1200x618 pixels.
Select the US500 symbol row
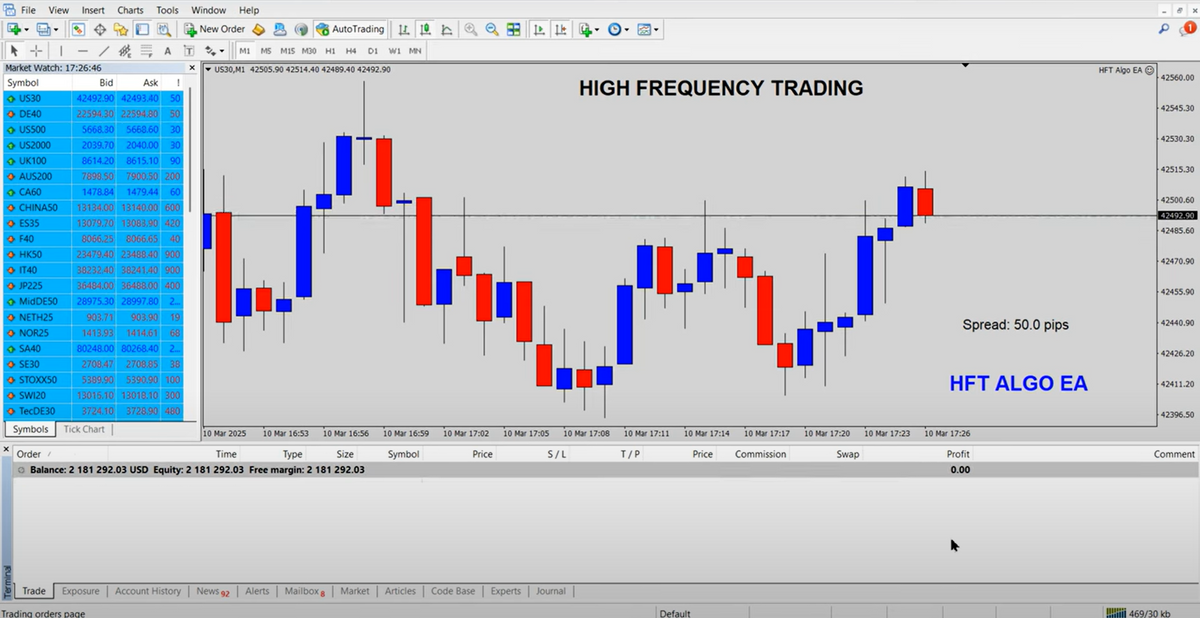coord(30,130)
